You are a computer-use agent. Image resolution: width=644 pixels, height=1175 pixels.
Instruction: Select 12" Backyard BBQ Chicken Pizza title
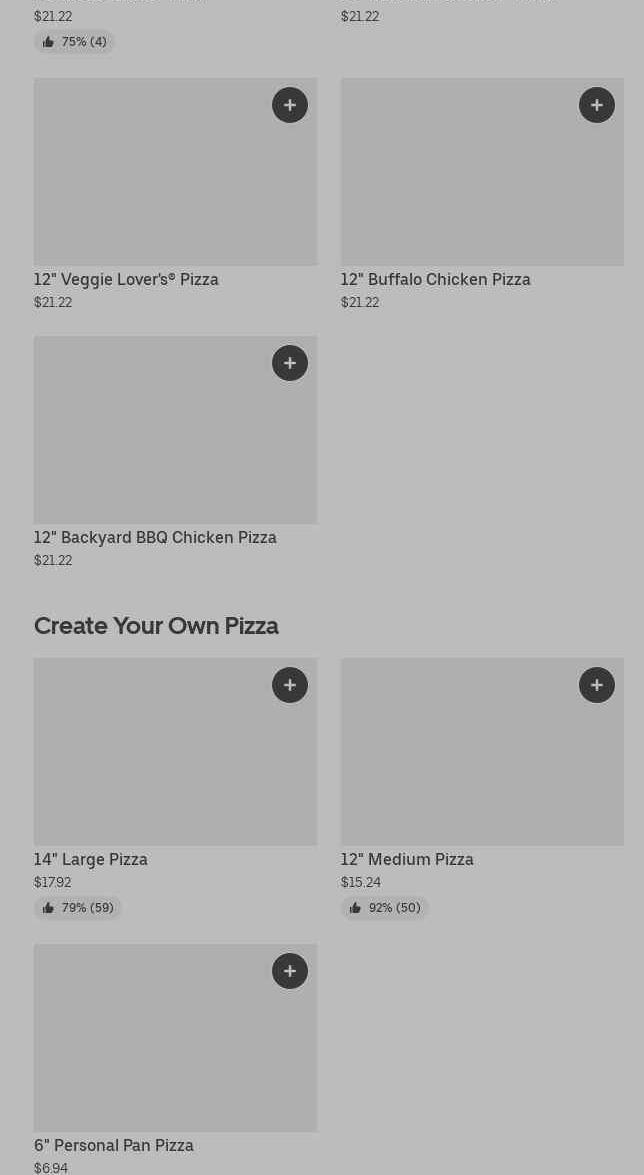tap(155, 538)
